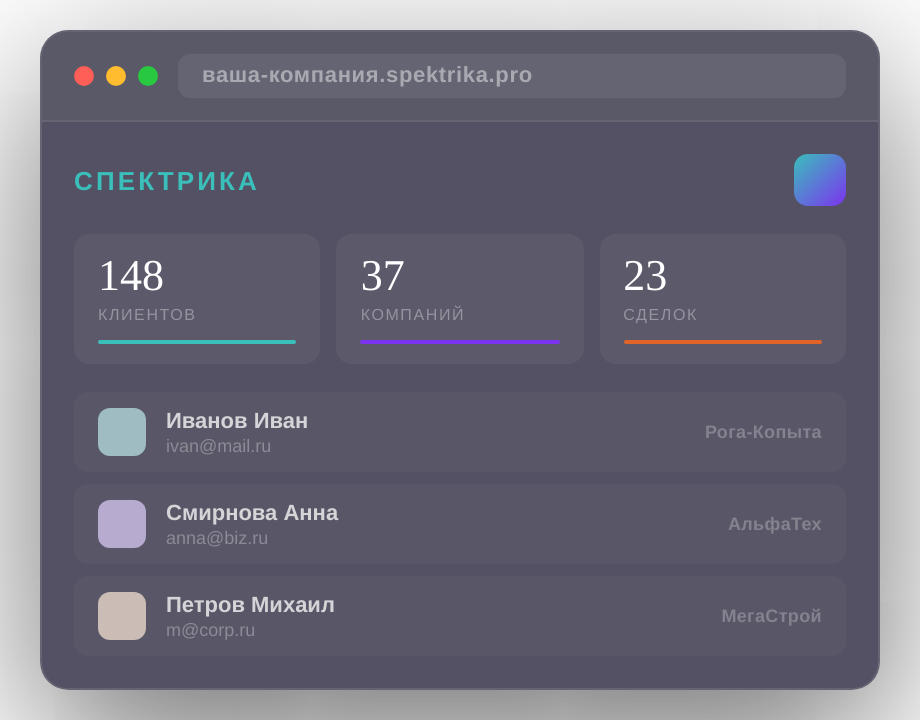Select the Смирнова Анна client name
Viewport: 920px width, 720px height.
click(252, 513)
